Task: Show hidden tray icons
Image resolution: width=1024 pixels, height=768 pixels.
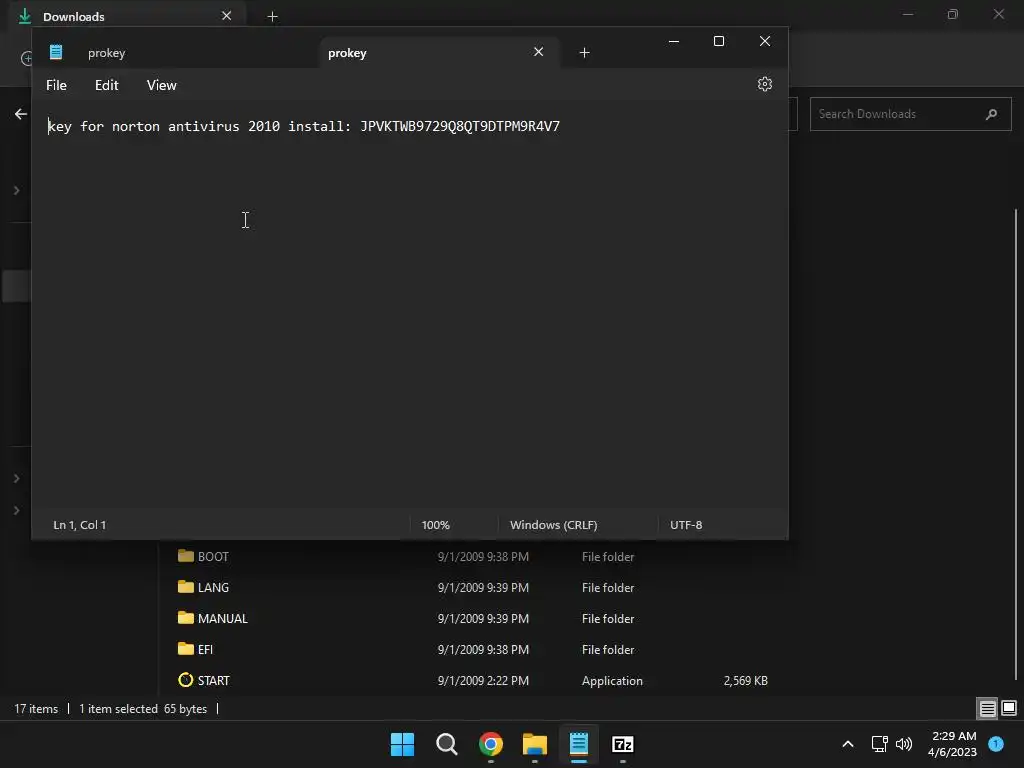Action: coord(848,744)
